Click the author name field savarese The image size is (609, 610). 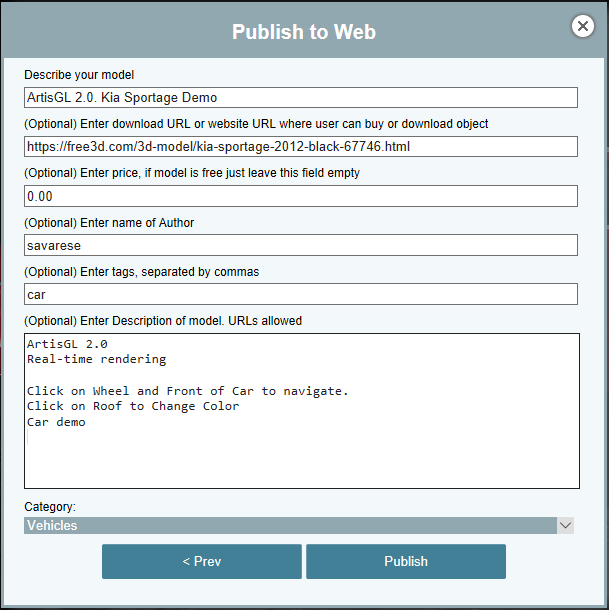[301, 245]
